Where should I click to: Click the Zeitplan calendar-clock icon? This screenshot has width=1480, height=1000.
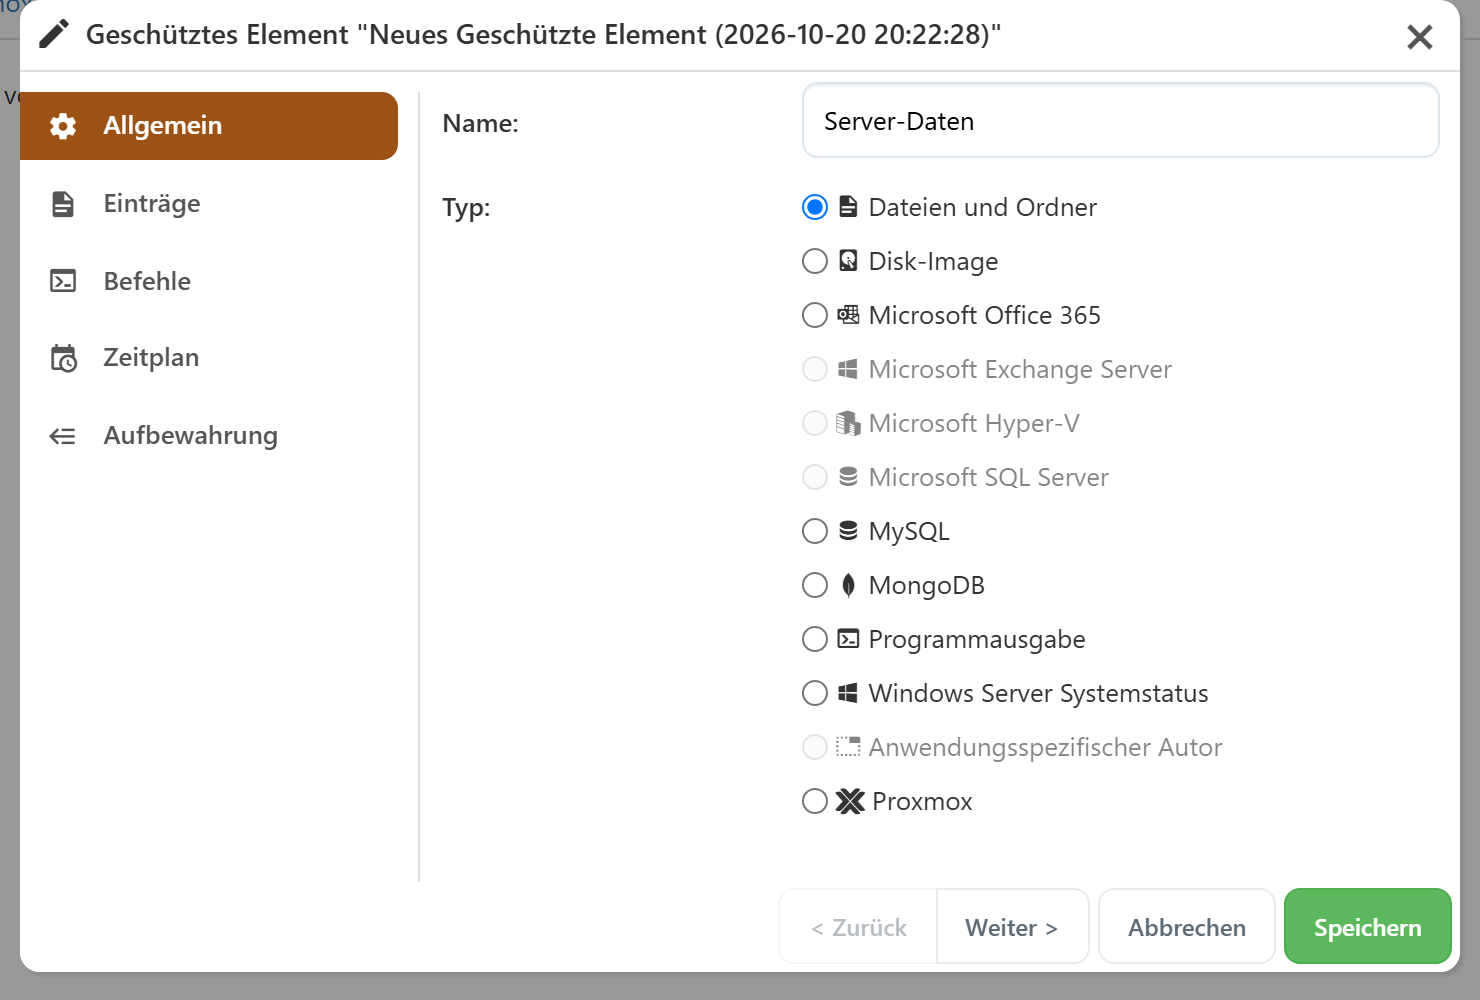(63, 358)
